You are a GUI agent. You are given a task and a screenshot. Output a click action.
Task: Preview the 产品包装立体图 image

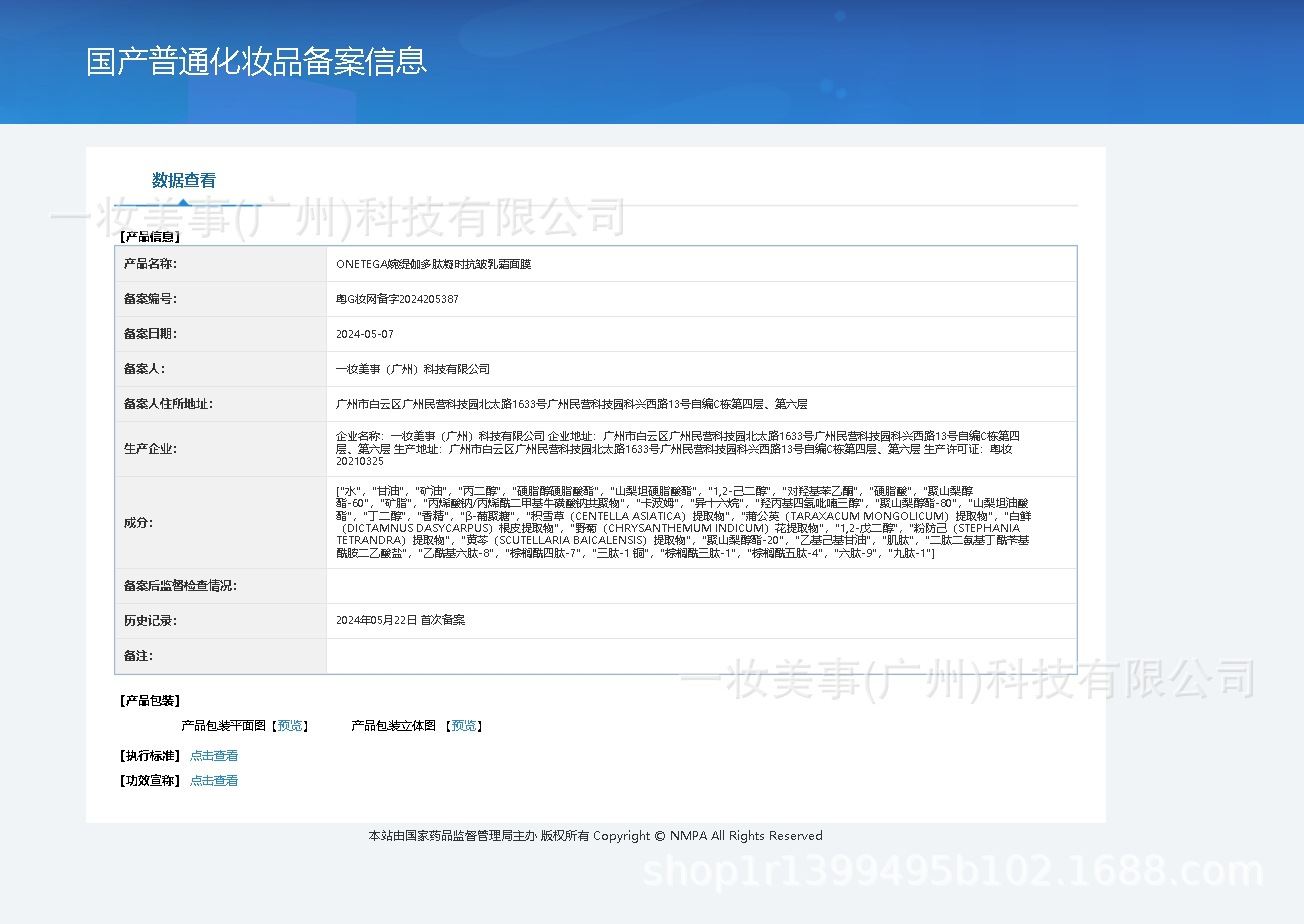465,726
